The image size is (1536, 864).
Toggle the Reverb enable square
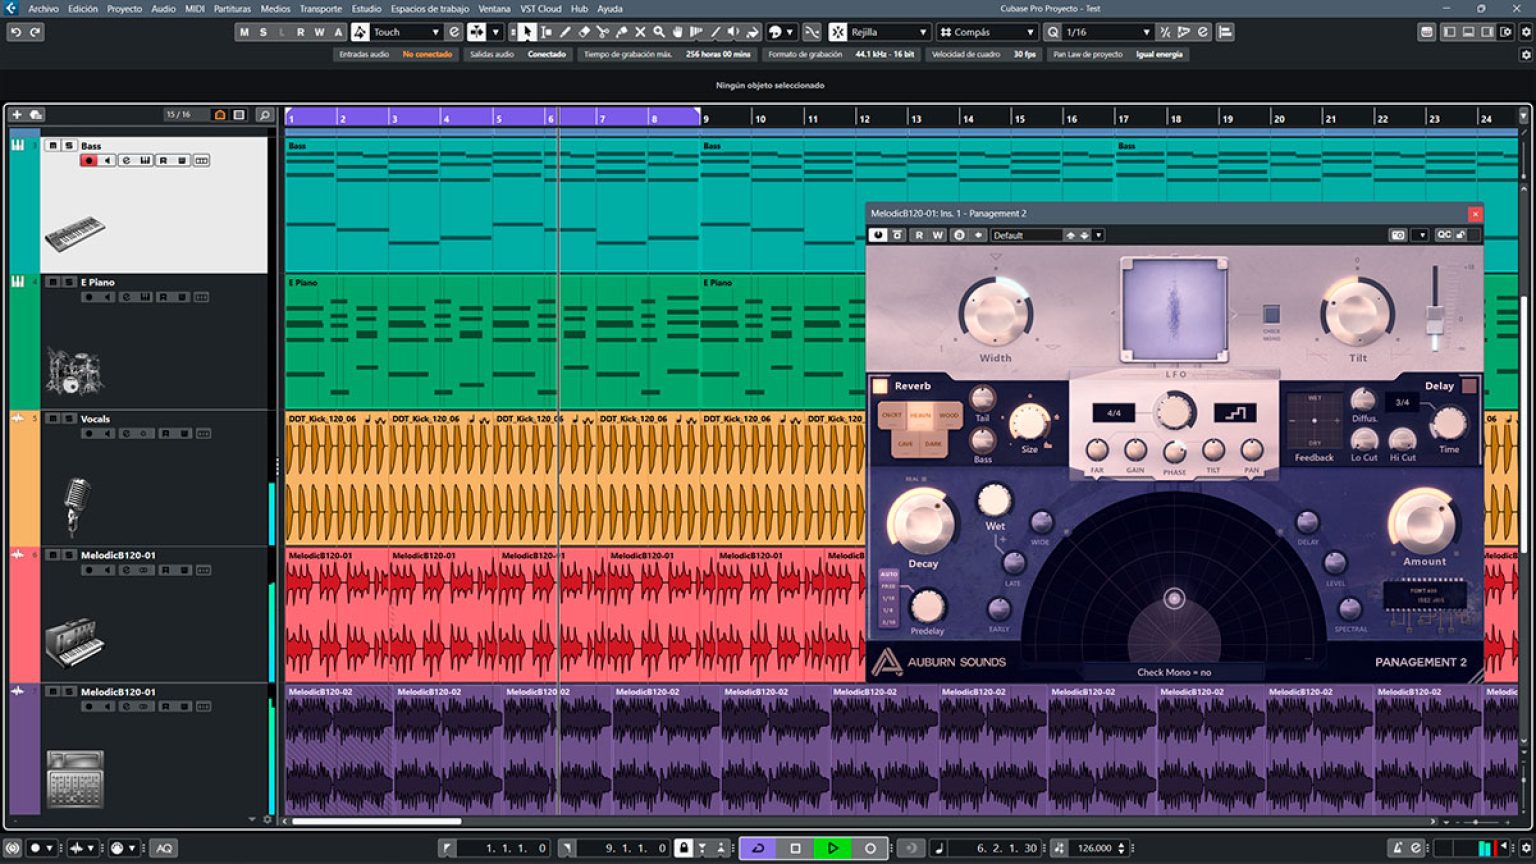(x=880, y=386)
